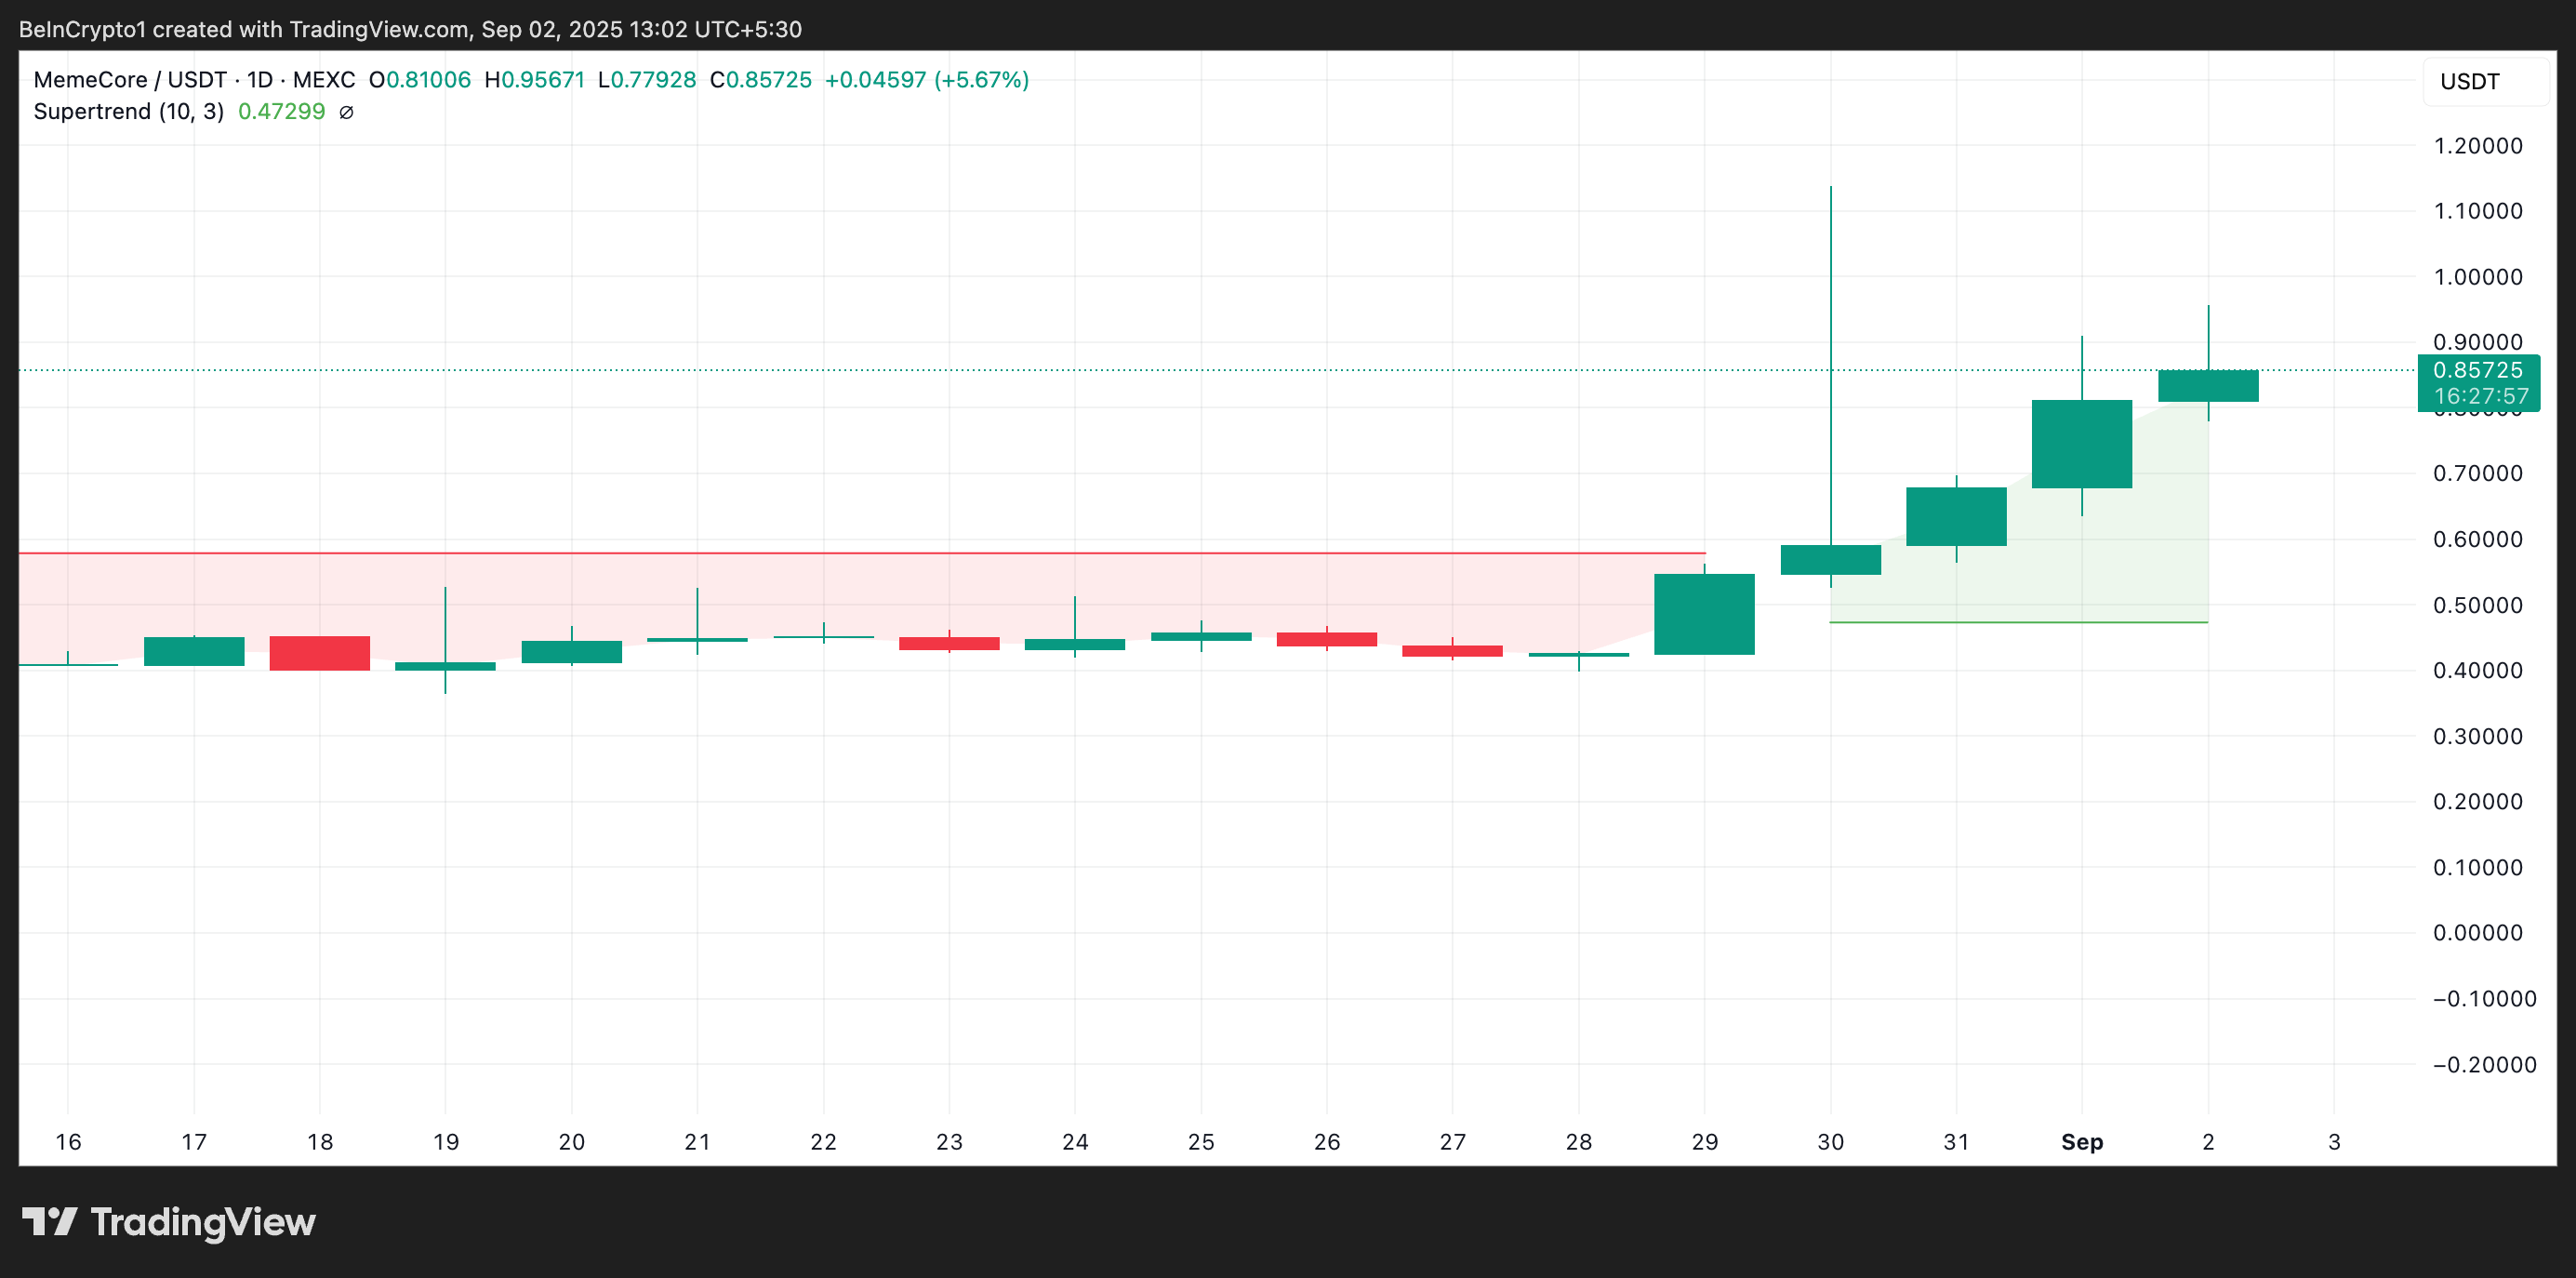Click the 0.00000 level on price axis
Image resolution: width=2576 pixels, height=1278 pixels.
[x=2477, y=932]
